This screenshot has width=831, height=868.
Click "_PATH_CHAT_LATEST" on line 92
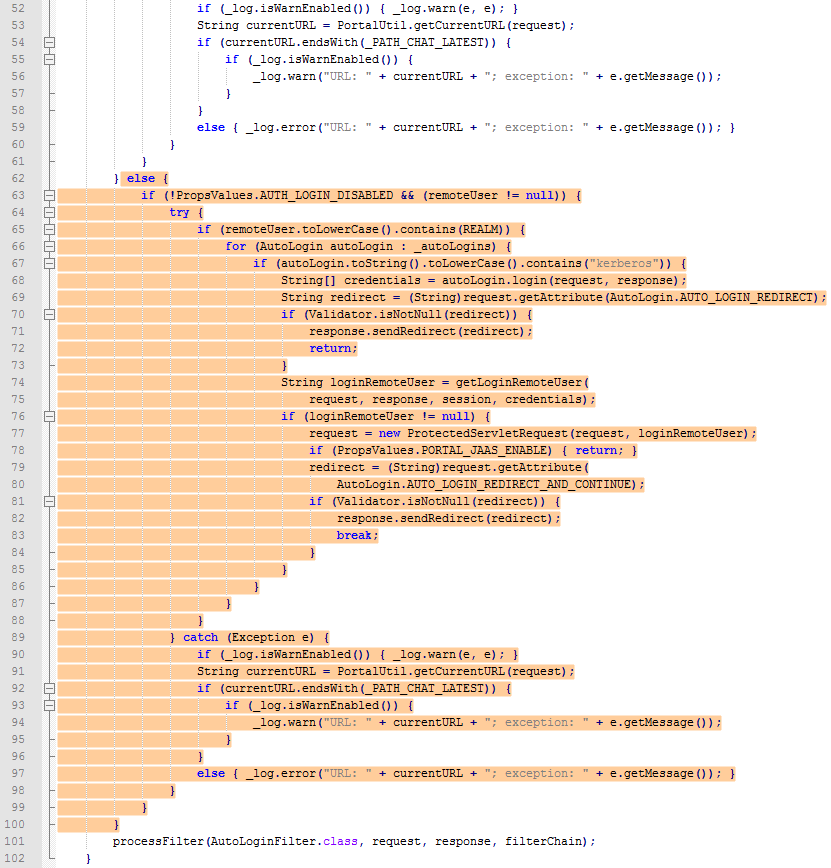(x=426, y=689)
